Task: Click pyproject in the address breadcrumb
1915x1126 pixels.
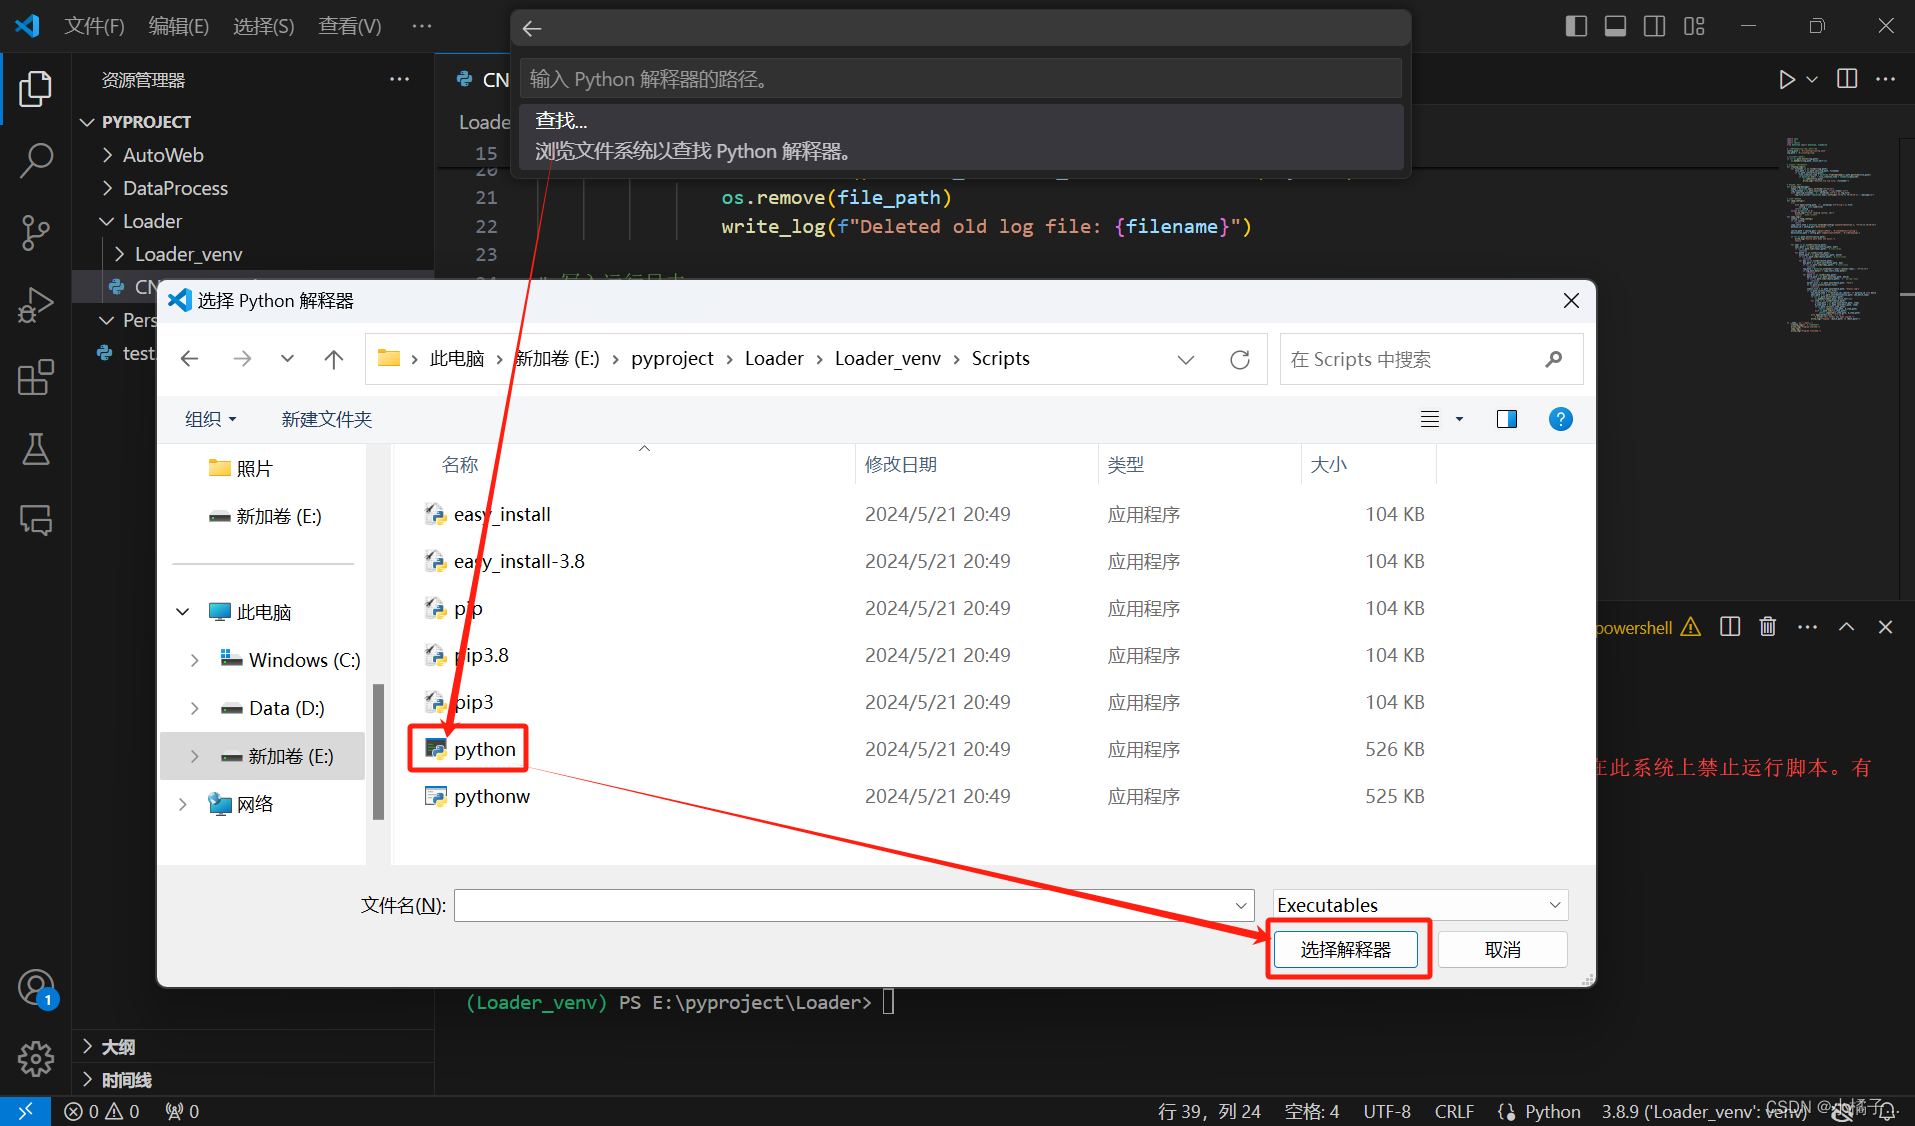Action: pyautogui.click(x=672, y=359)
